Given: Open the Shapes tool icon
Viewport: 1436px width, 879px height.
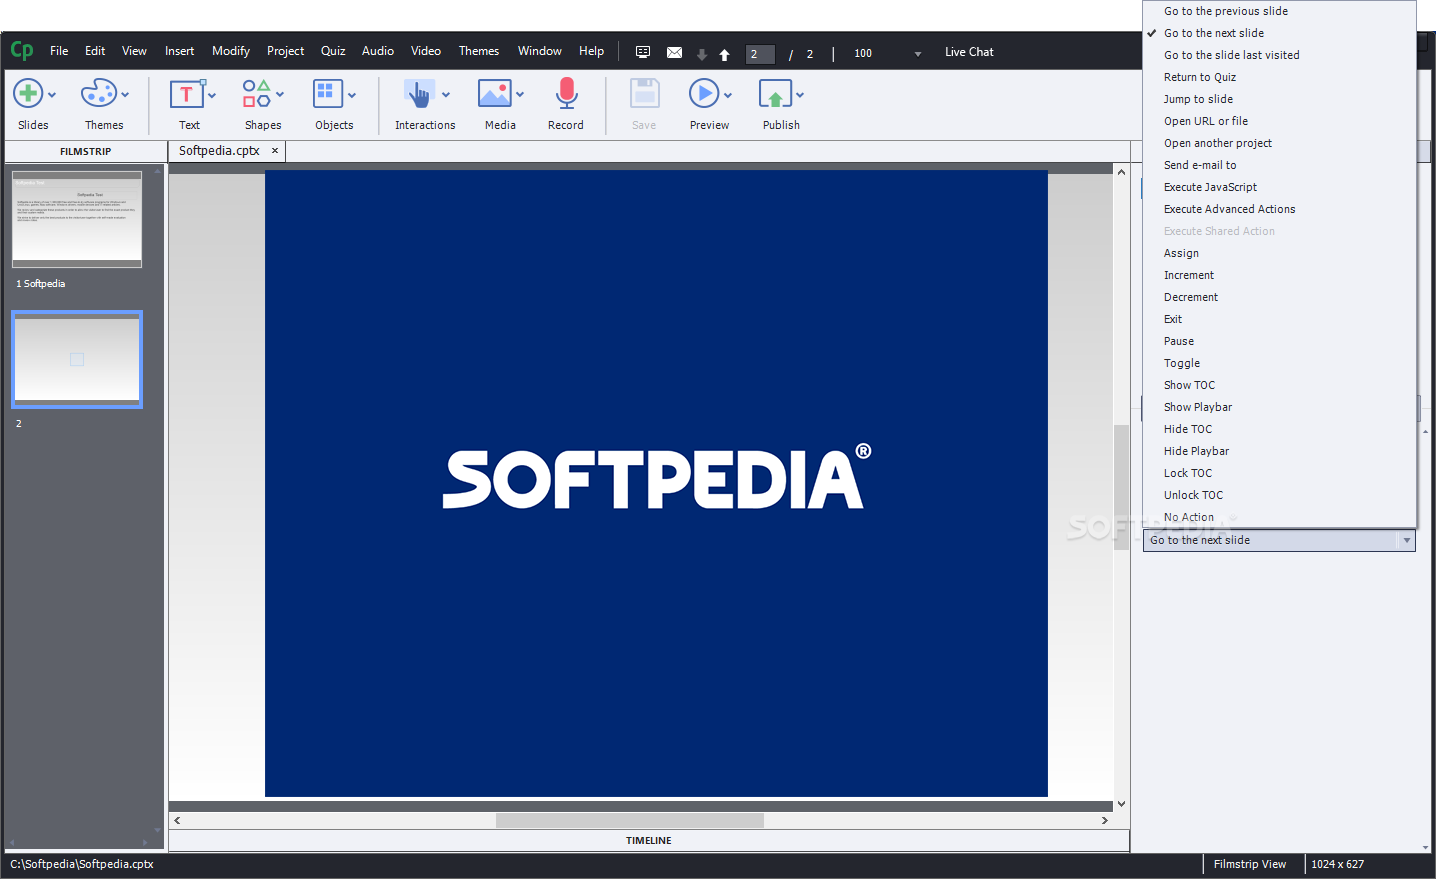Looking at the screenshot, I should click(257, 94).
